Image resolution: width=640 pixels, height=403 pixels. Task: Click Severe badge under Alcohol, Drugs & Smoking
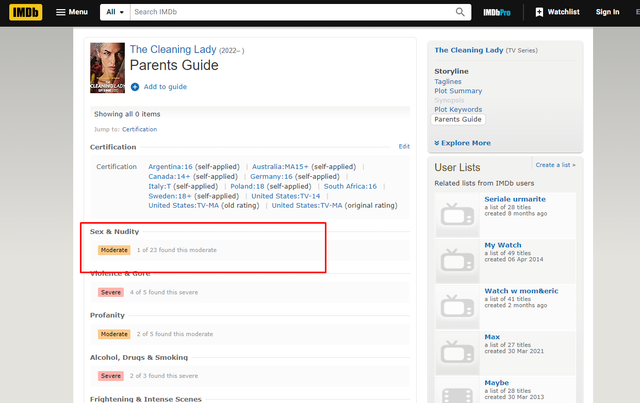point(111,376)
